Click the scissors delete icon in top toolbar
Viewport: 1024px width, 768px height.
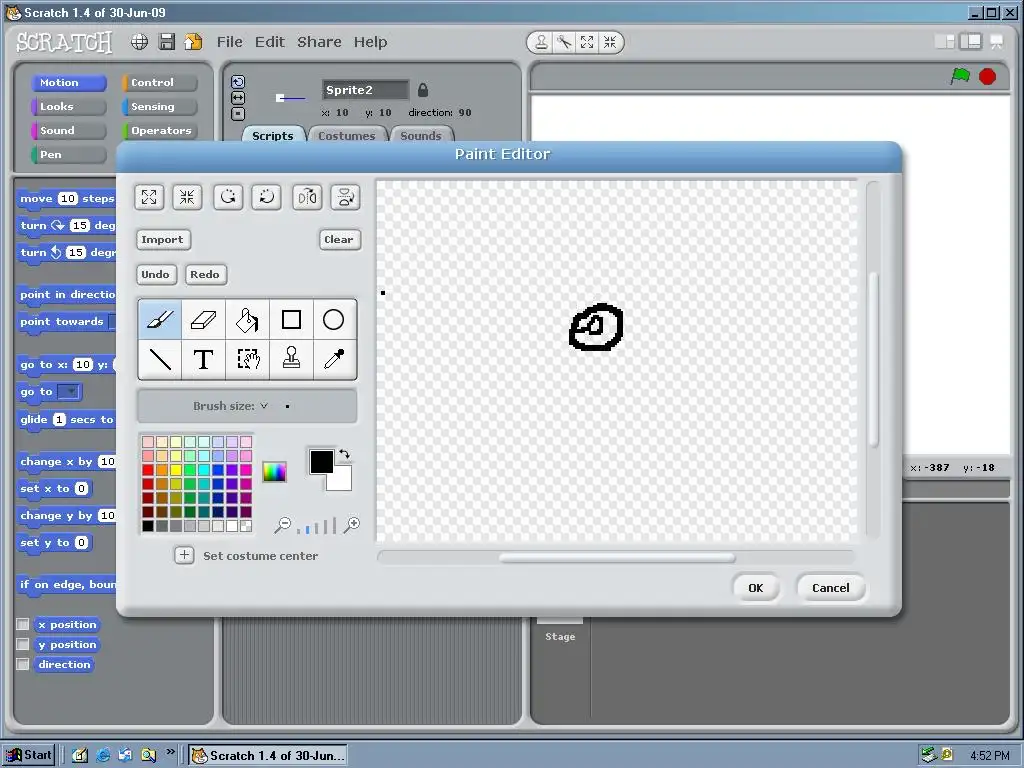click(564, 42)
